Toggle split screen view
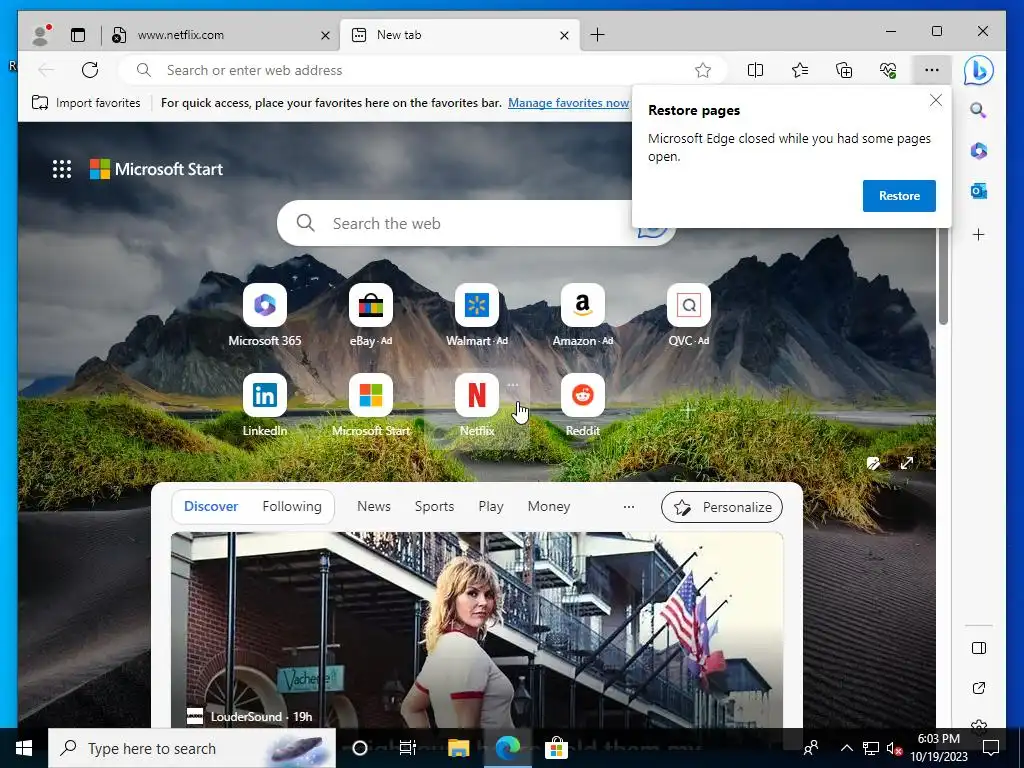Image resolution: width=1024 pixels, height=768 pixels. pyautogui.click(x=755, y=70)
